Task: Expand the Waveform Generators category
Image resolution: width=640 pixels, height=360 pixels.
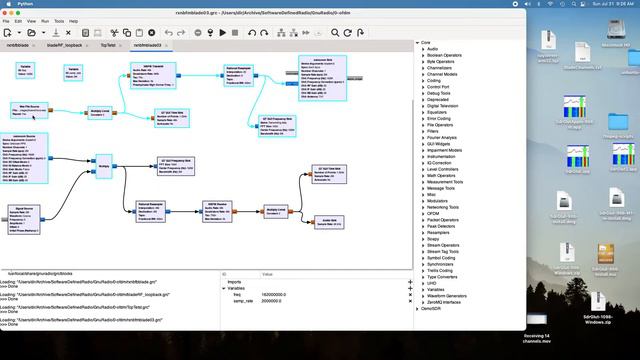Action: [423, 296]
